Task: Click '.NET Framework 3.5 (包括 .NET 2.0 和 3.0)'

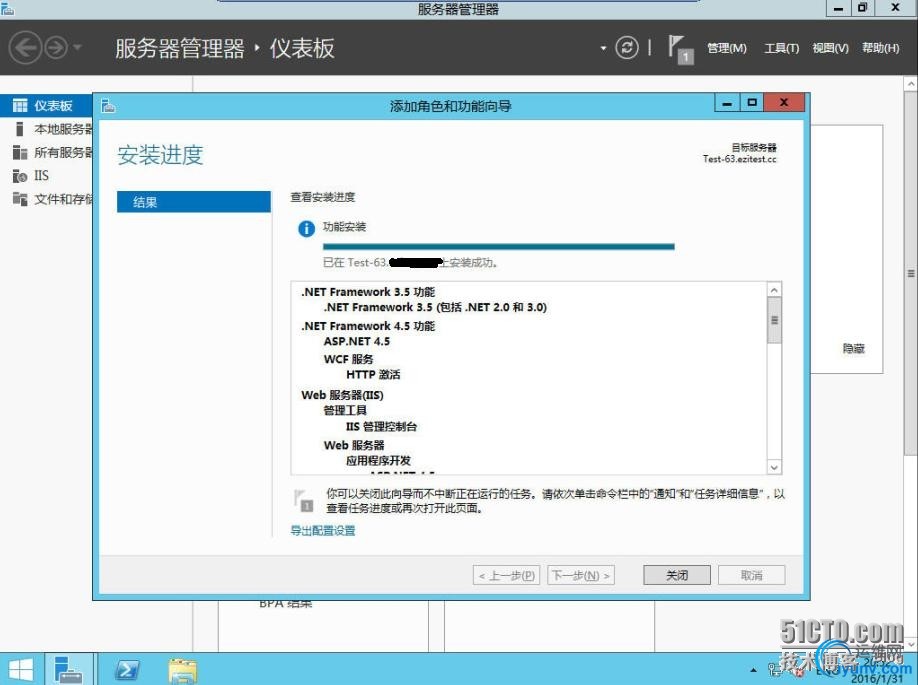Action: [x=435, y=307]
